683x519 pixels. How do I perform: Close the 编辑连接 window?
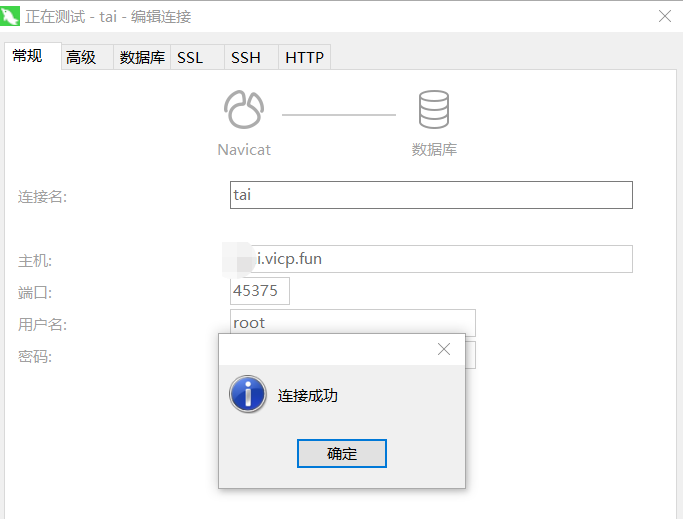coord(665,16)
